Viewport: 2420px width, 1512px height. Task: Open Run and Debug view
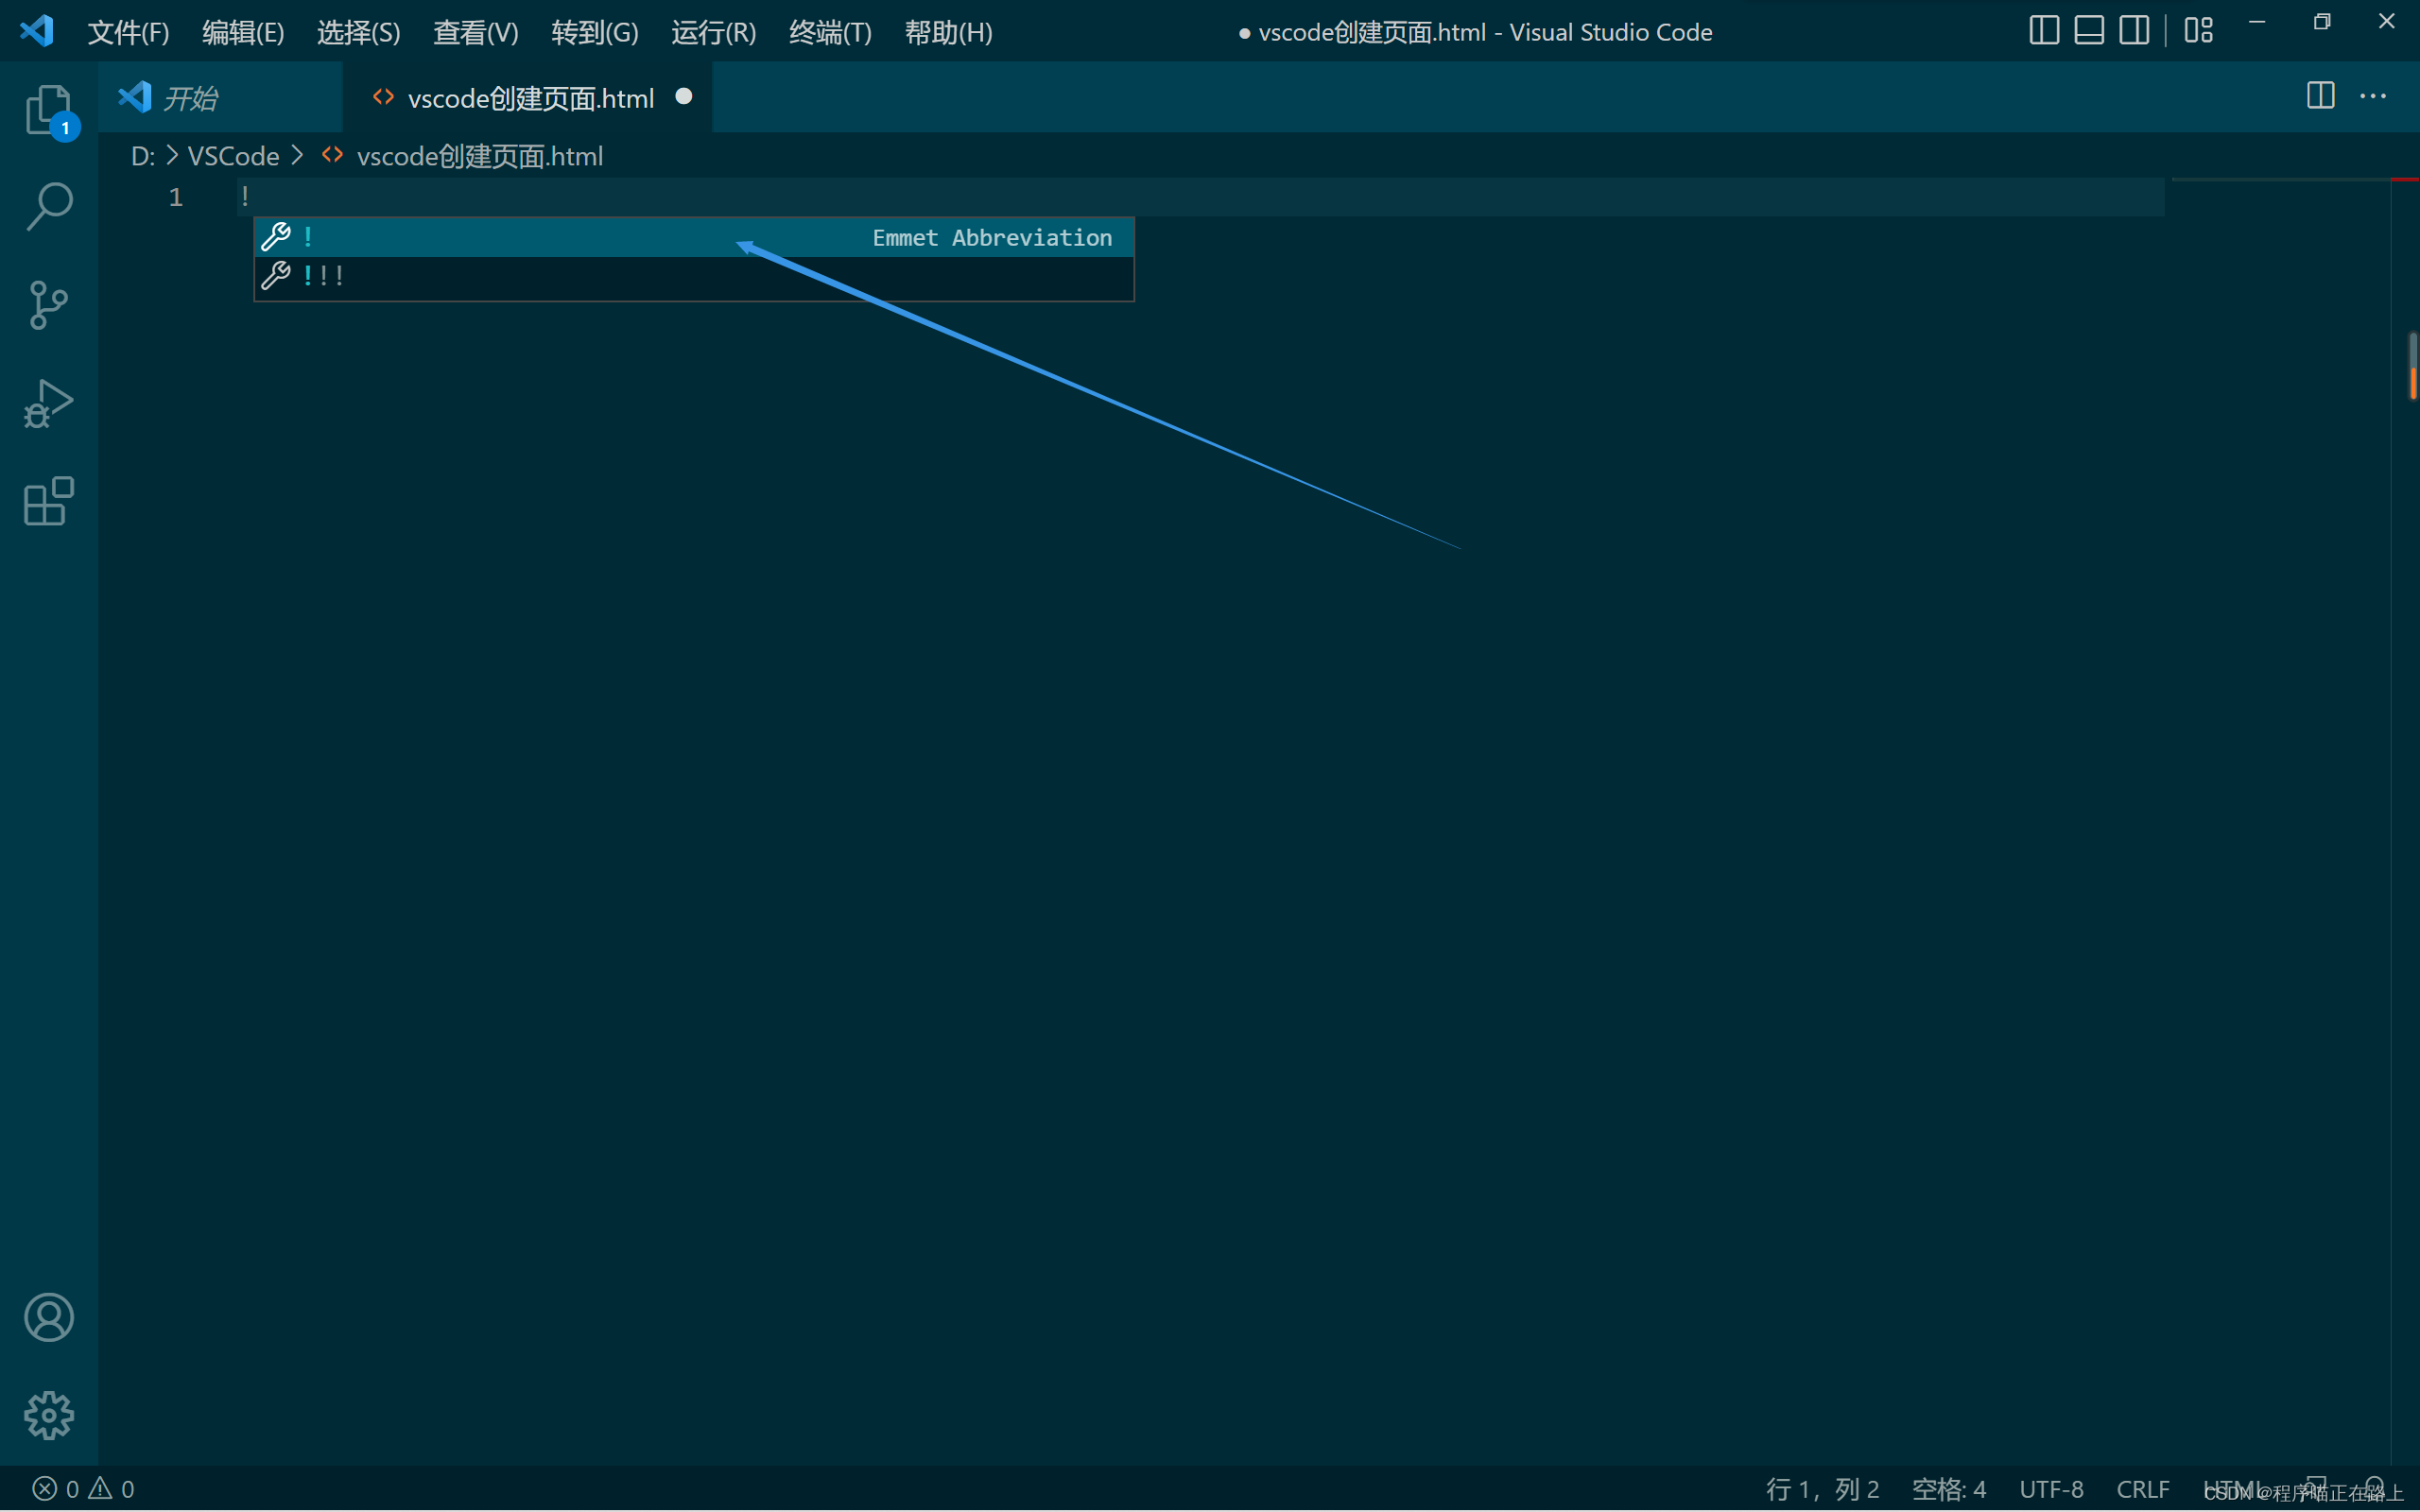click(48, 403)
